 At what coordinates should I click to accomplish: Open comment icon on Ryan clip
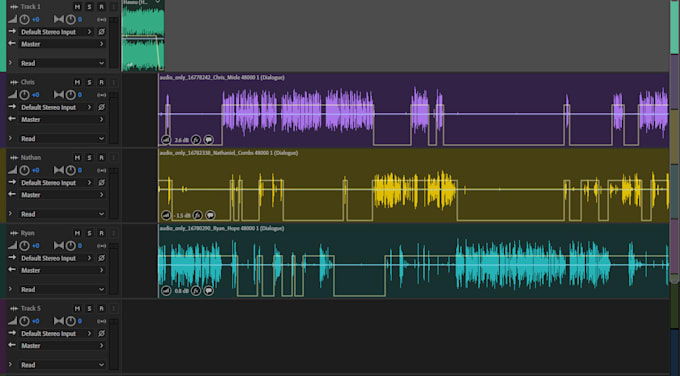209,291
